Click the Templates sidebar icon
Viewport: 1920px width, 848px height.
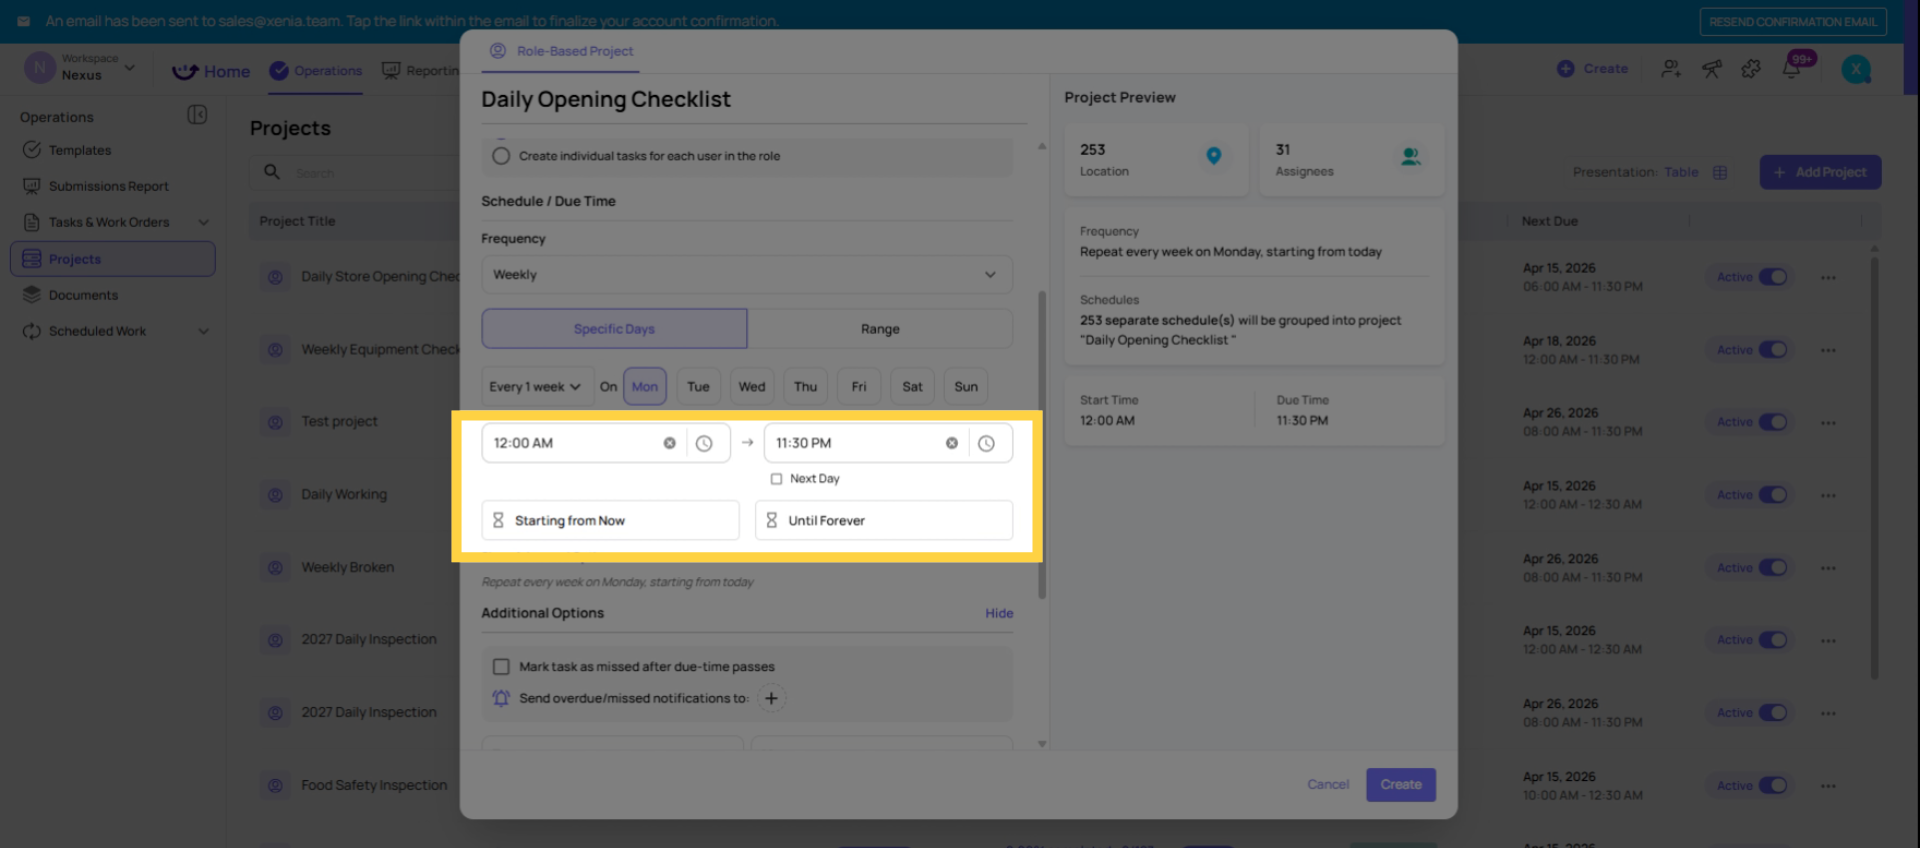[32, 150]
